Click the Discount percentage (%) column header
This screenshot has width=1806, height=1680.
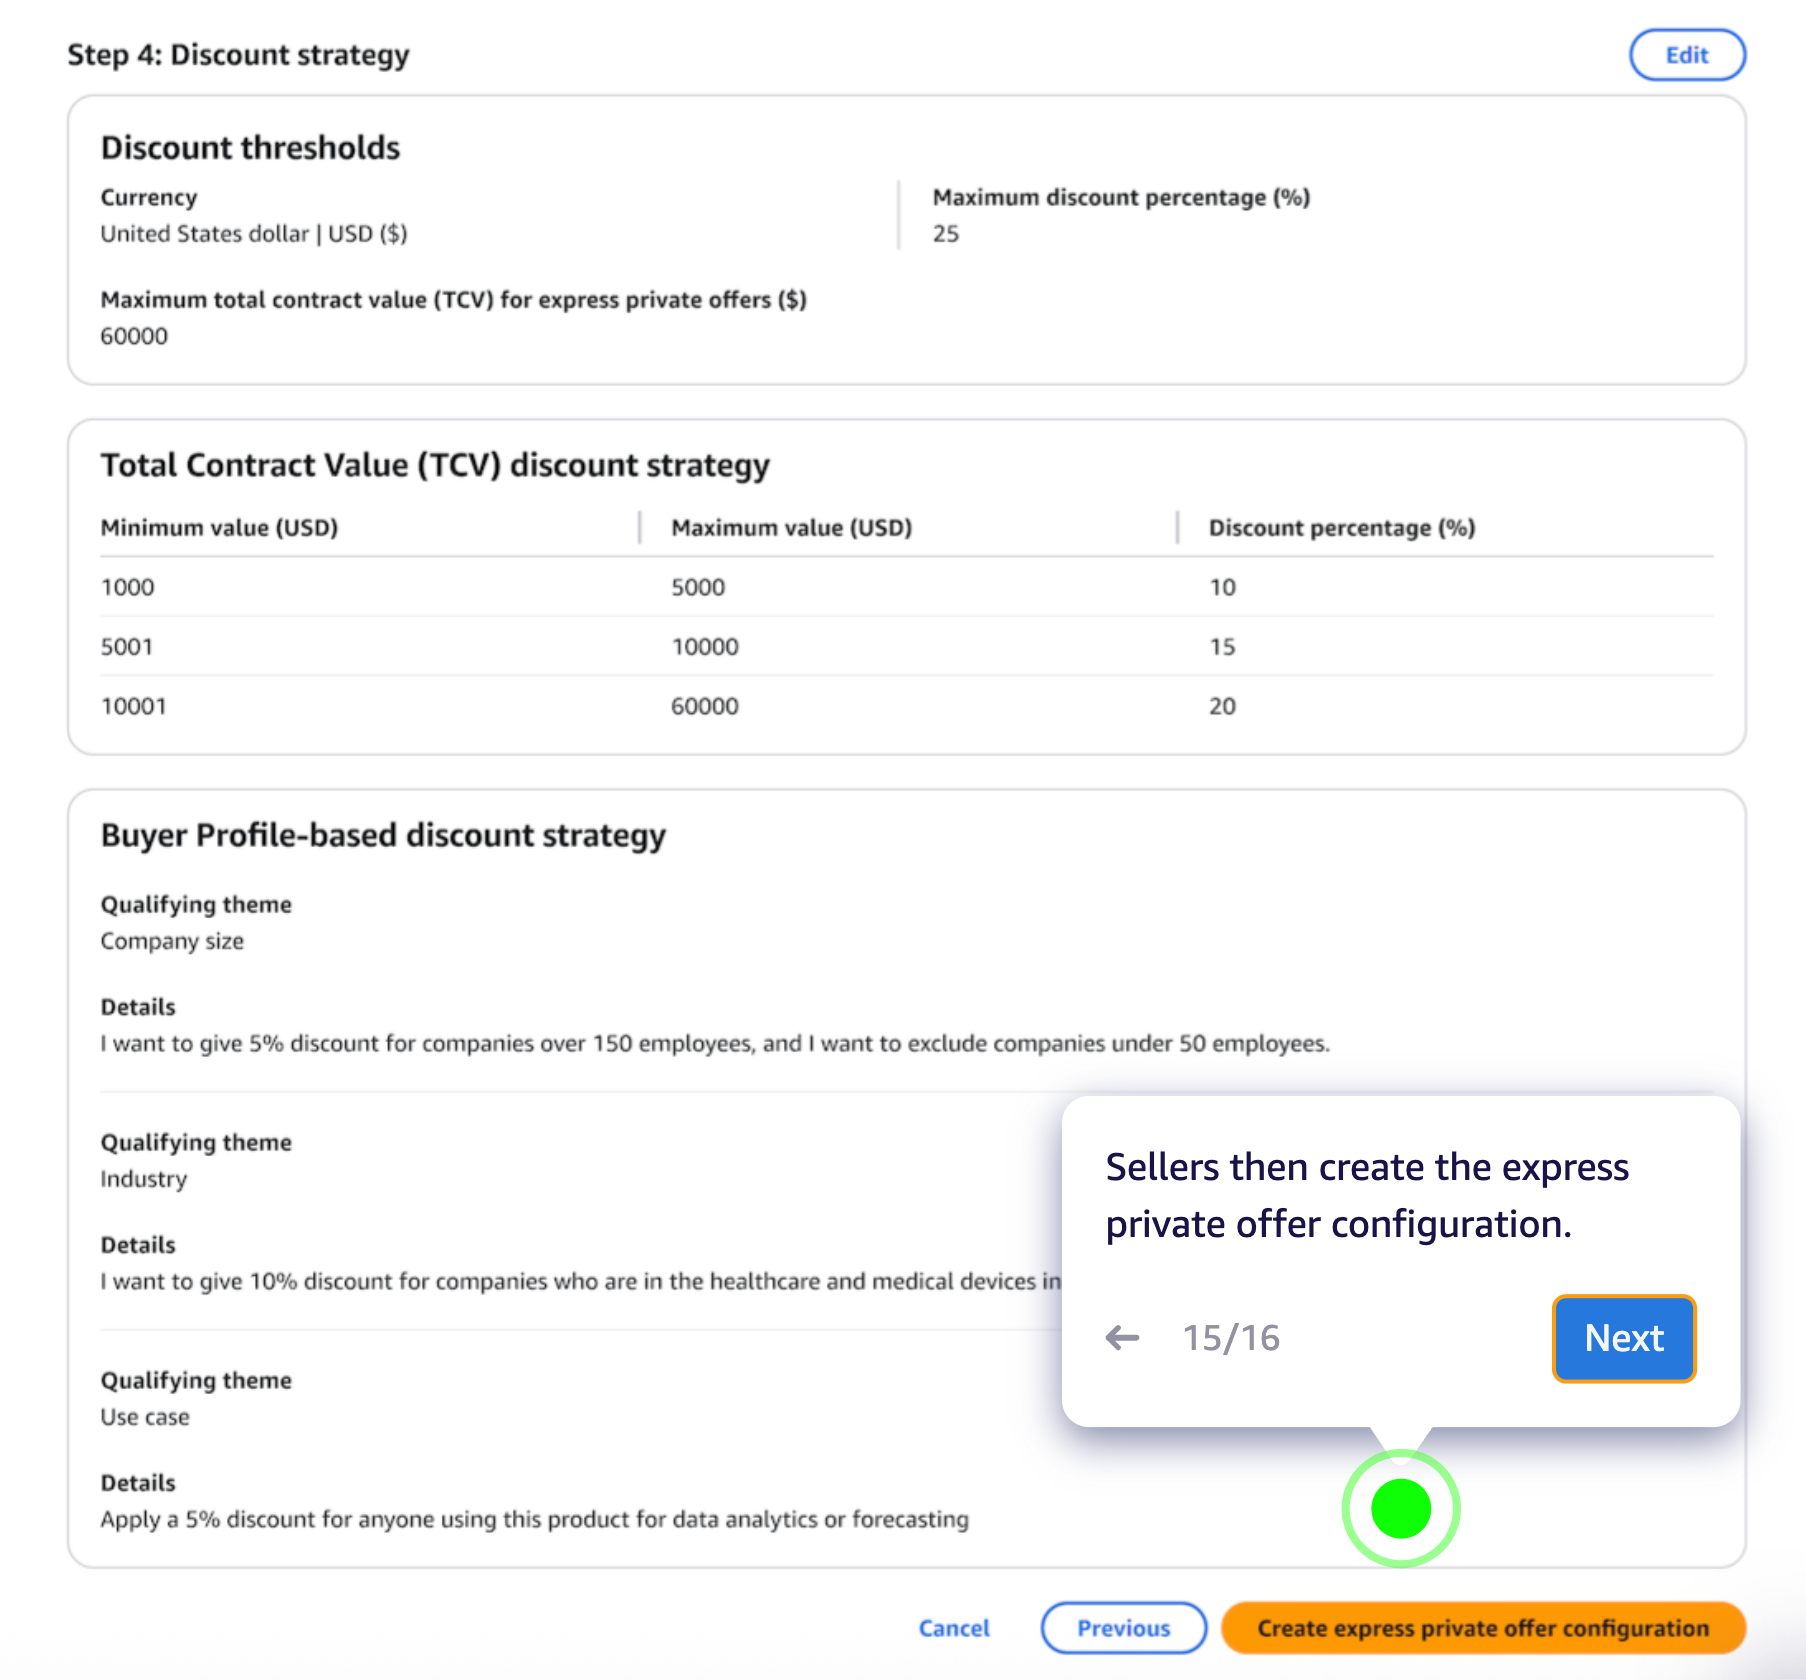1341,527
